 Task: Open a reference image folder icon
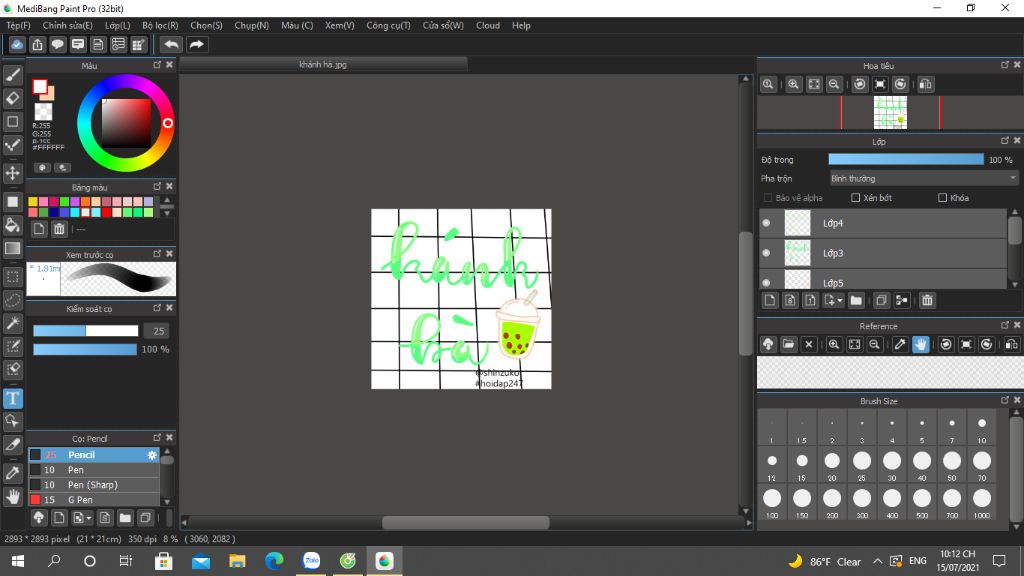pos(788,344)
